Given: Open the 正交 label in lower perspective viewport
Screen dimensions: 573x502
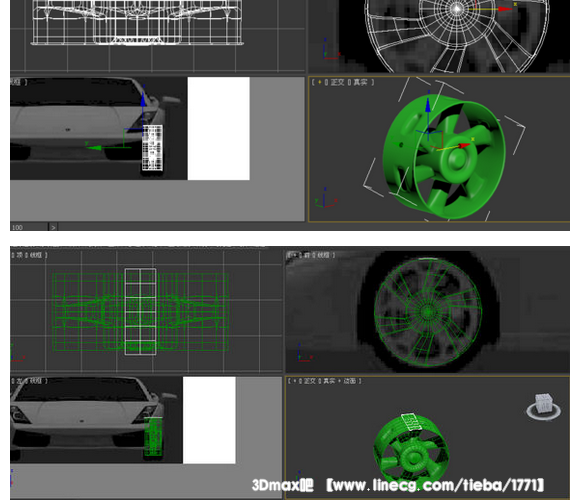Looking at the screenshot, I should [x=309, y=381].
